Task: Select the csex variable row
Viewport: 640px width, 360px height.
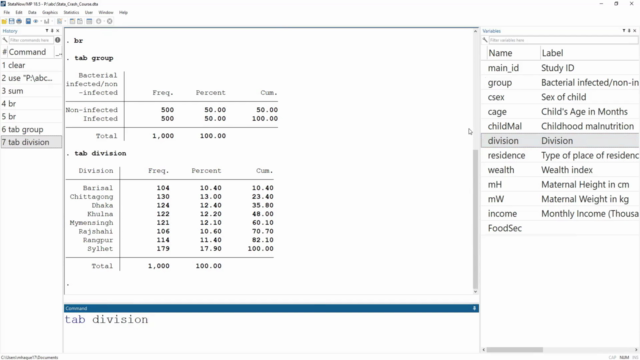Action: click(560, 97)
